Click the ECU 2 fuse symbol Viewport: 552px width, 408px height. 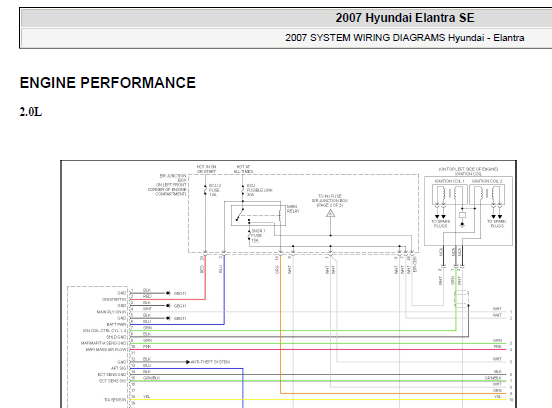(205, 190)
